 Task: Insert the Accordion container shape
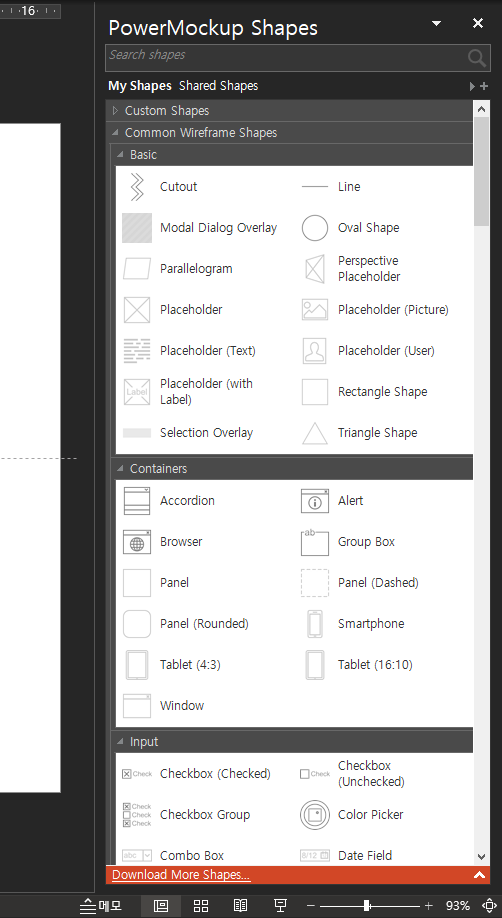click(136, 501)
